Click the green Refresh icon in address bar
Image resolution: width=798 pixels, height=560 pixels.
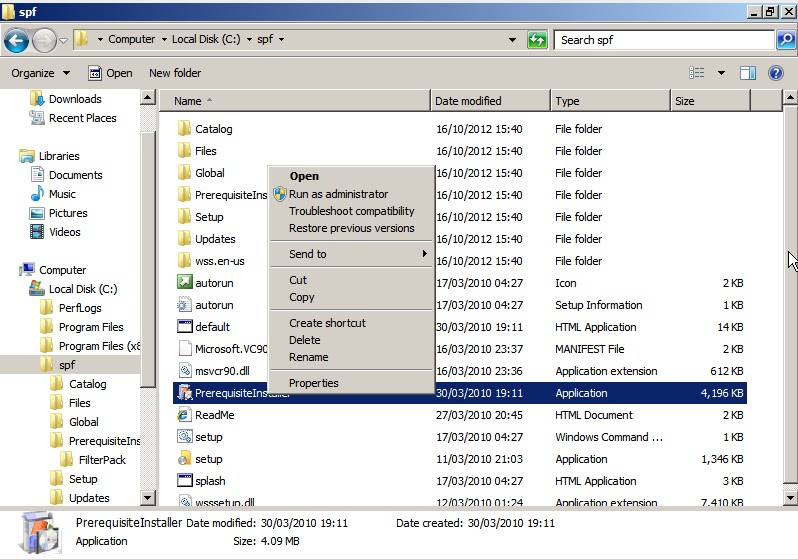(537, 40)
